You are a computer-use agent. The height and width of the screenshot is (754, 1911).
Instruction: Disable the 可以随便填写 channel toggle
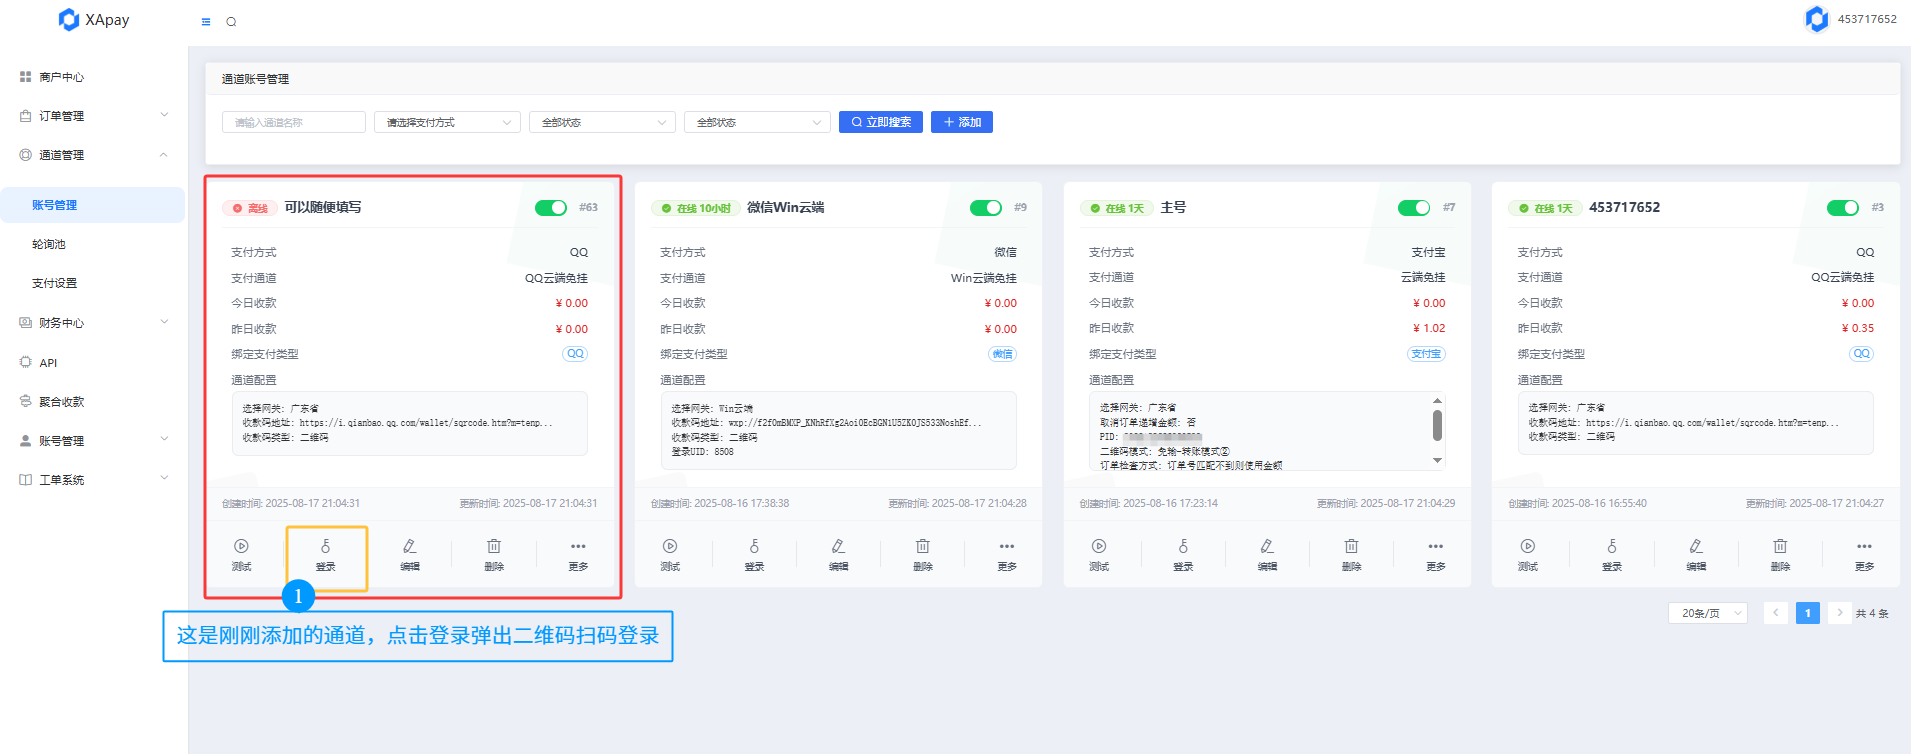[551, 208]
